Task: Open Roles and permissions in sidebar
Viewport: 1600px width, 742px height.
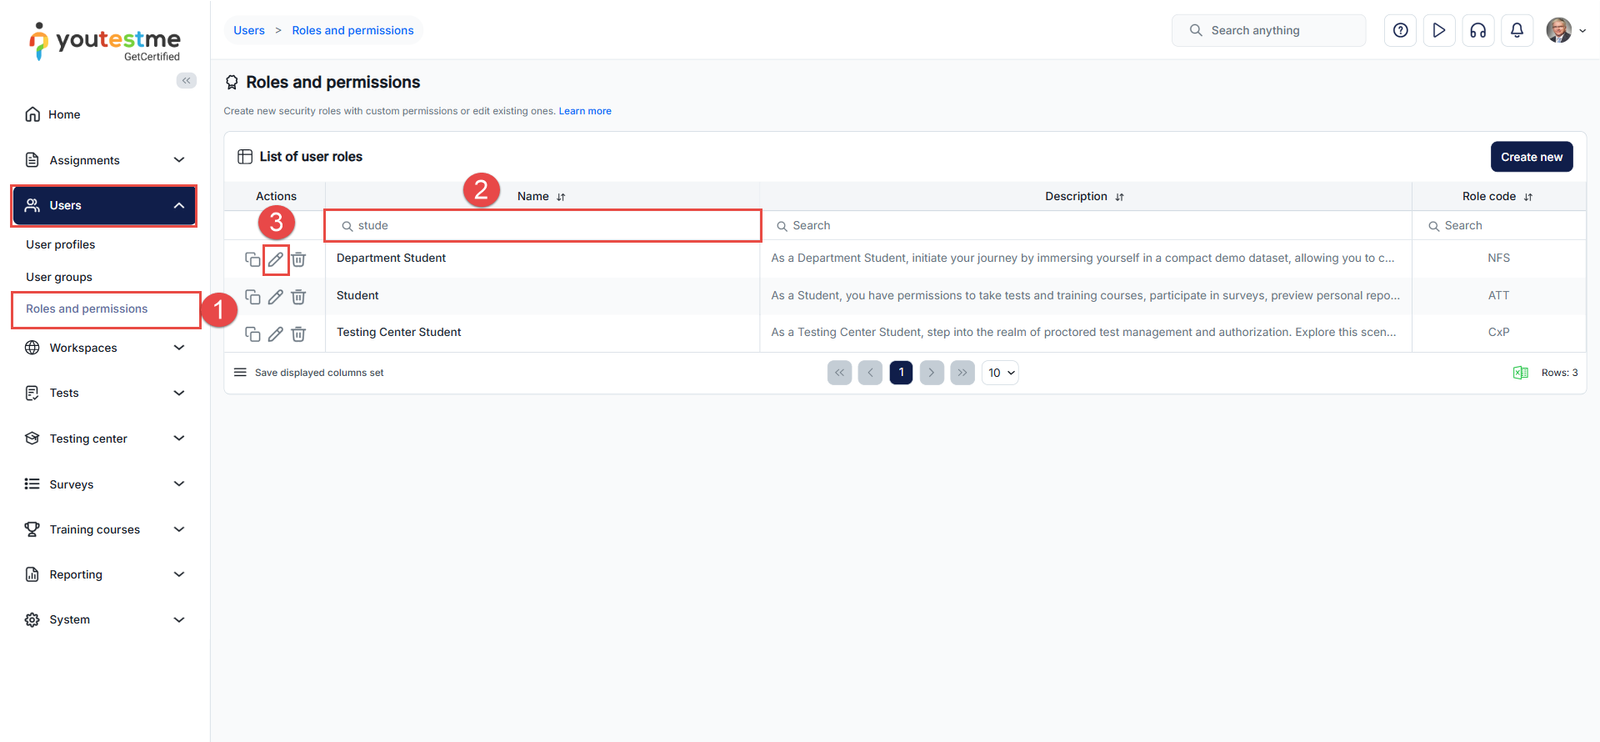Action: 87,309
